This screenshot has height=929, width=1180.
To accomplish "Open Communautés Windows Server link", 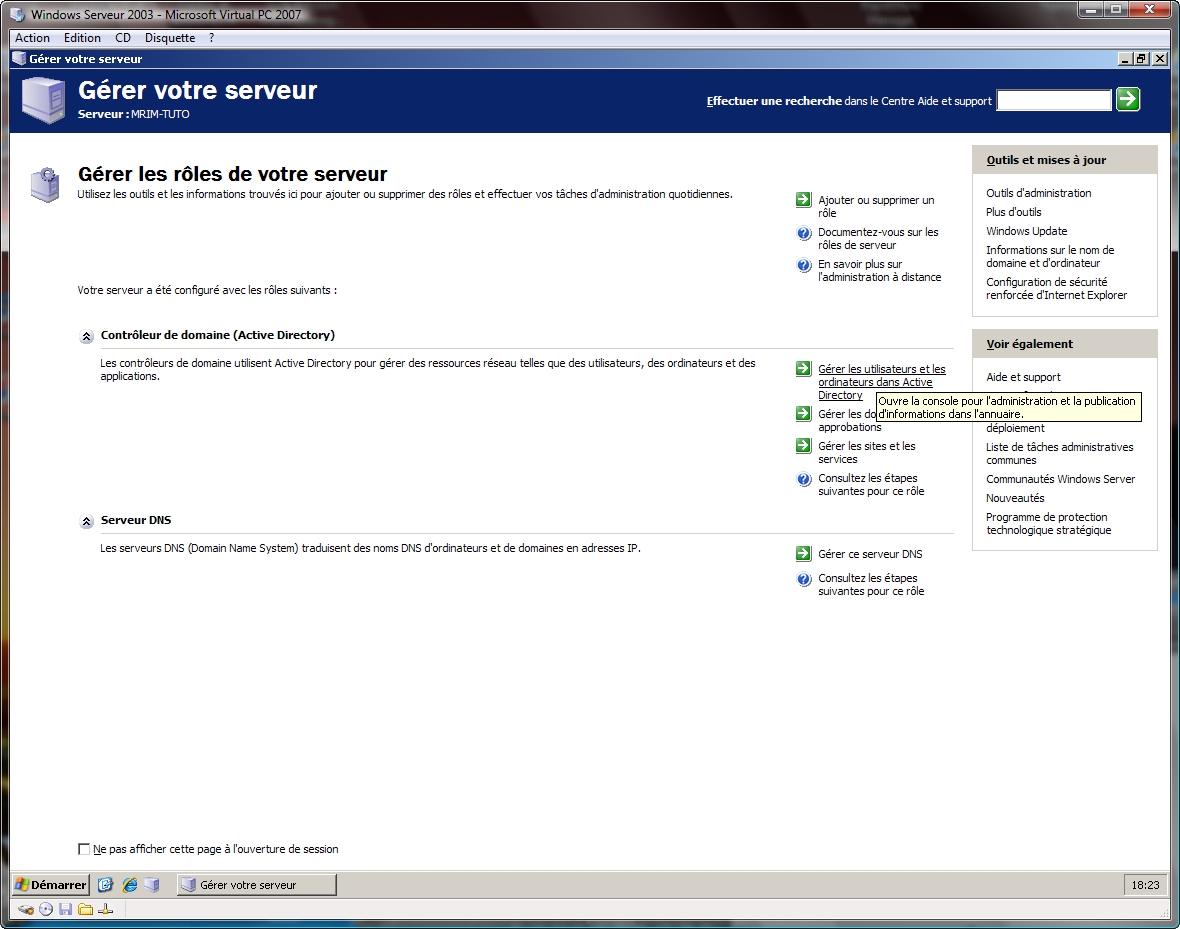I will coord(1060,479).
